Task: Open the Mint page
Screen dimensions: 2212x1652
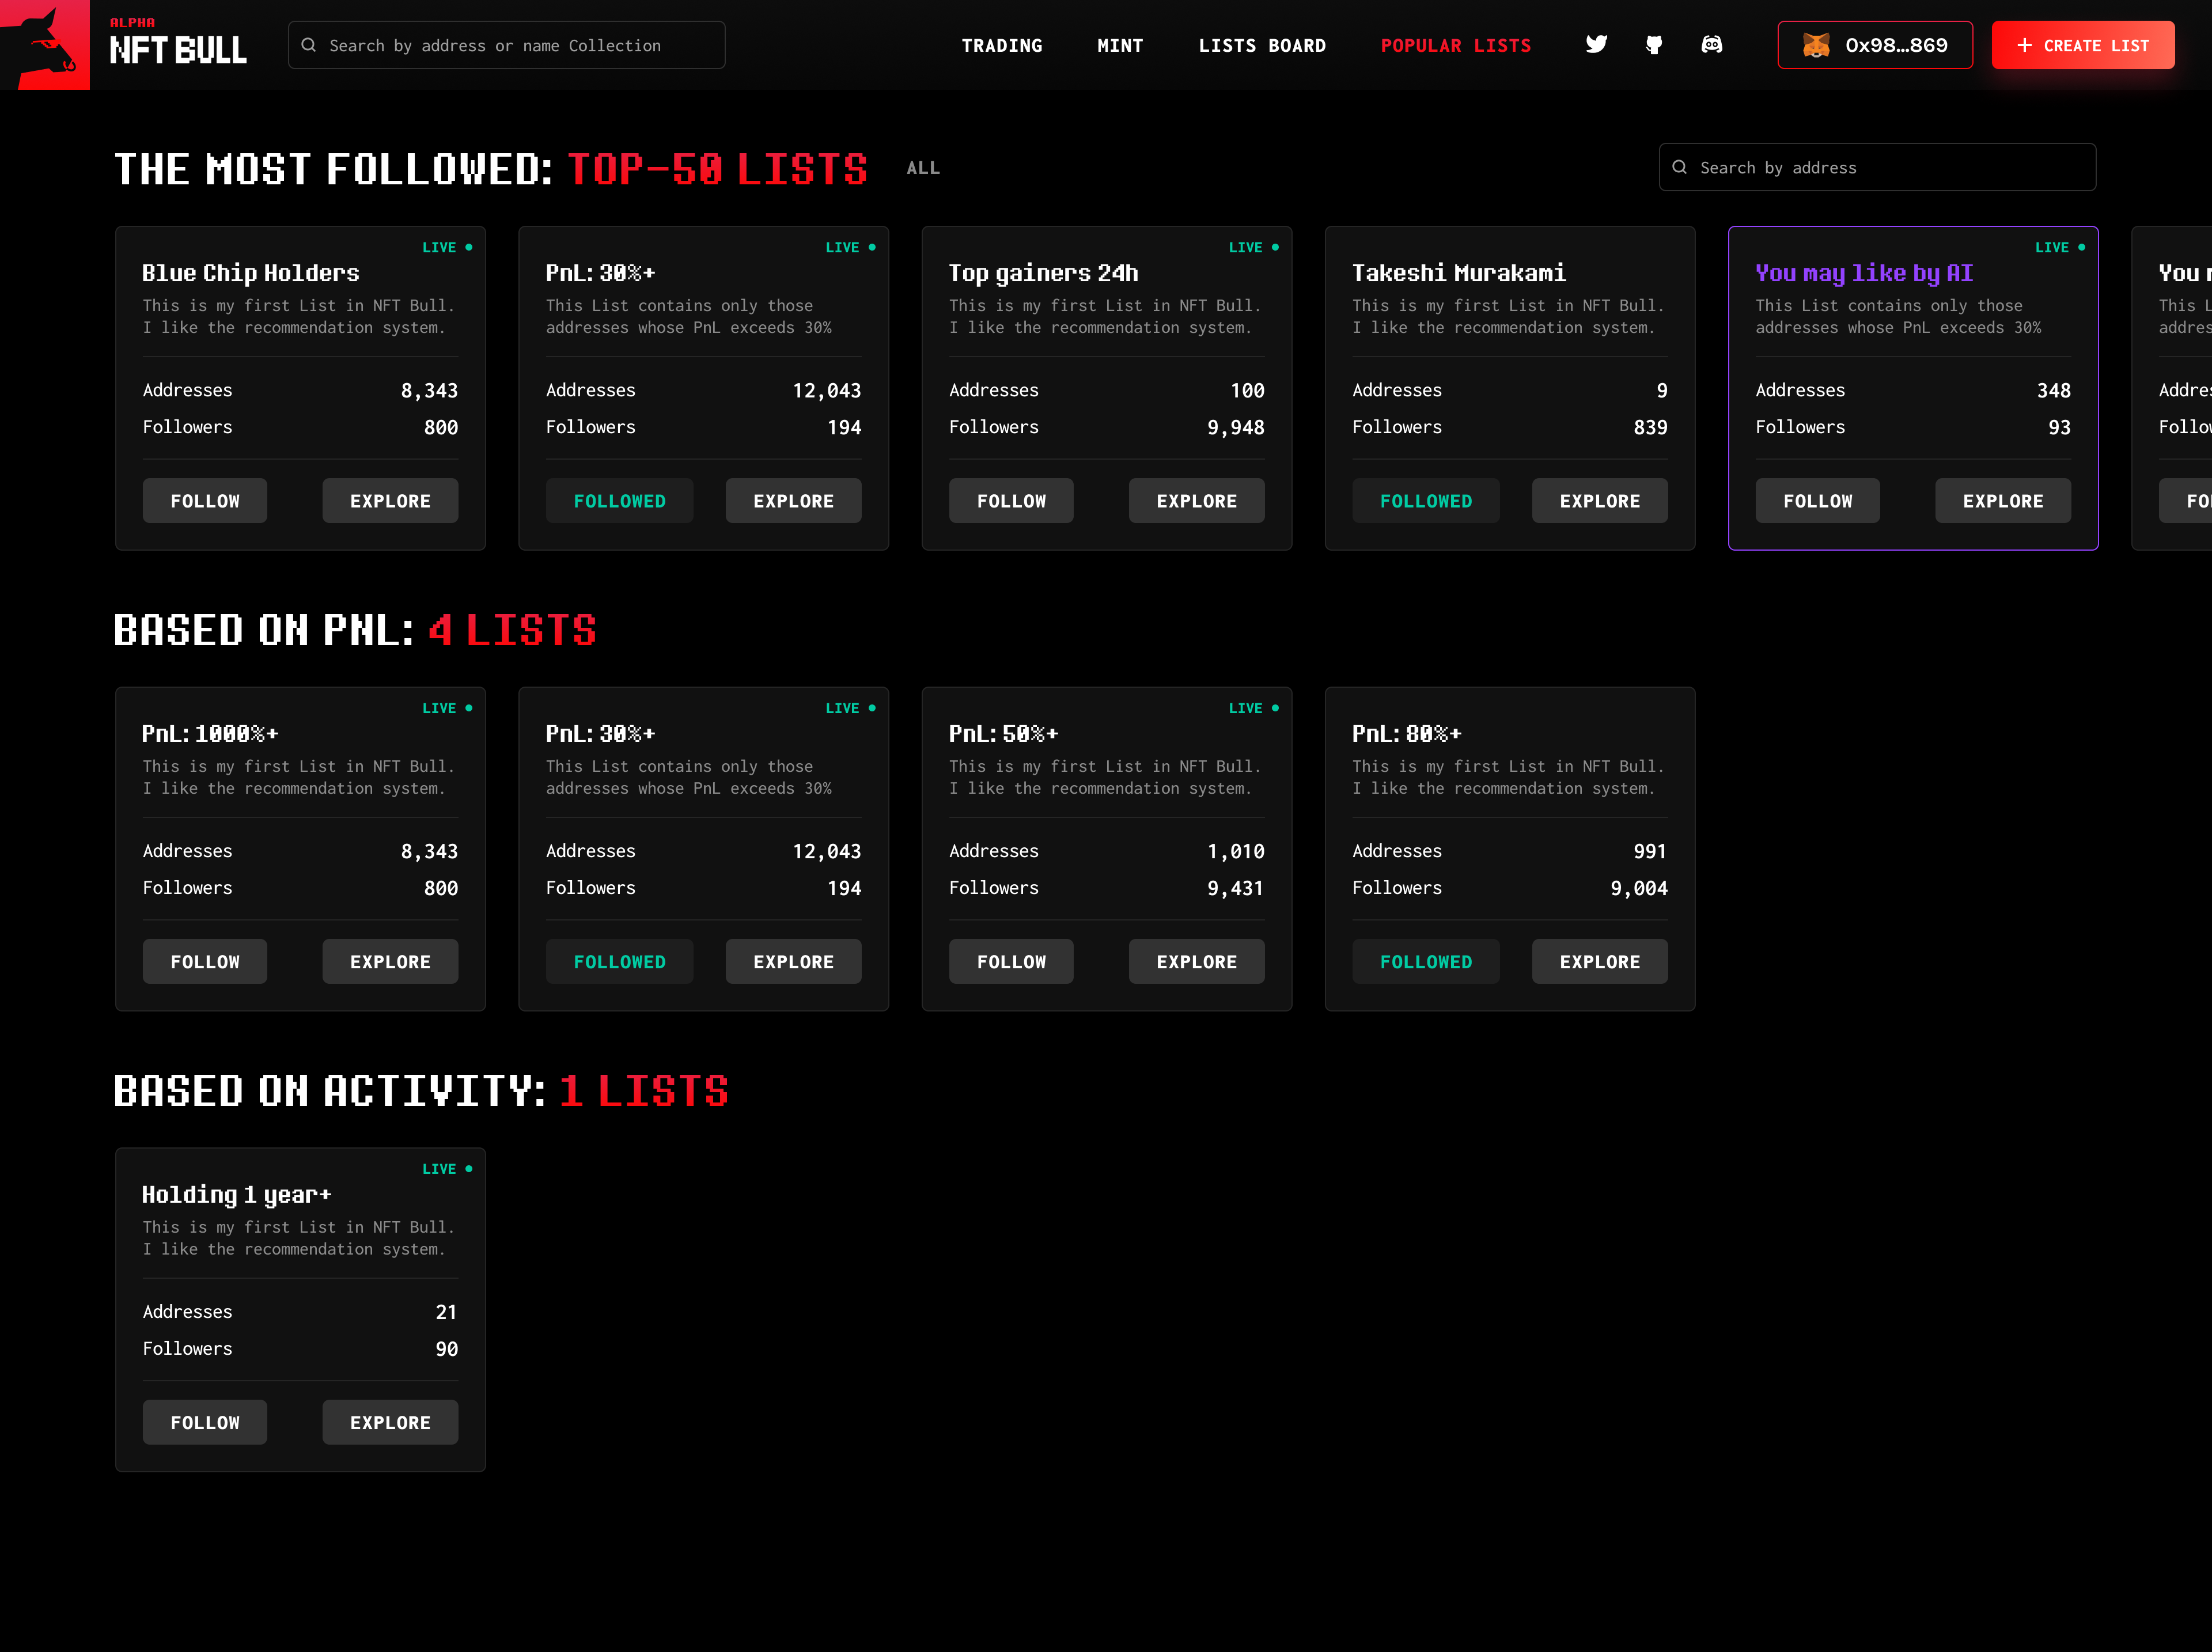Action: (x=1120, y=45)
